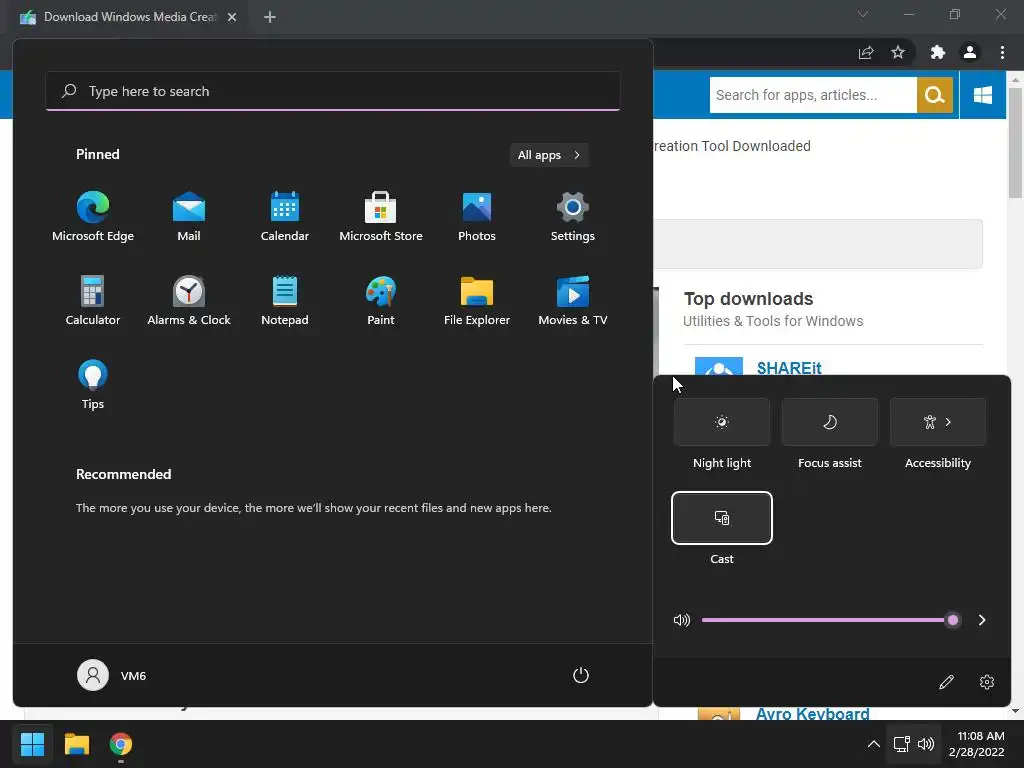Click the Windows platform icon on website
The width and height of the screenshot is (1024, 768).
pyautogui.click(x=983, y=95)
